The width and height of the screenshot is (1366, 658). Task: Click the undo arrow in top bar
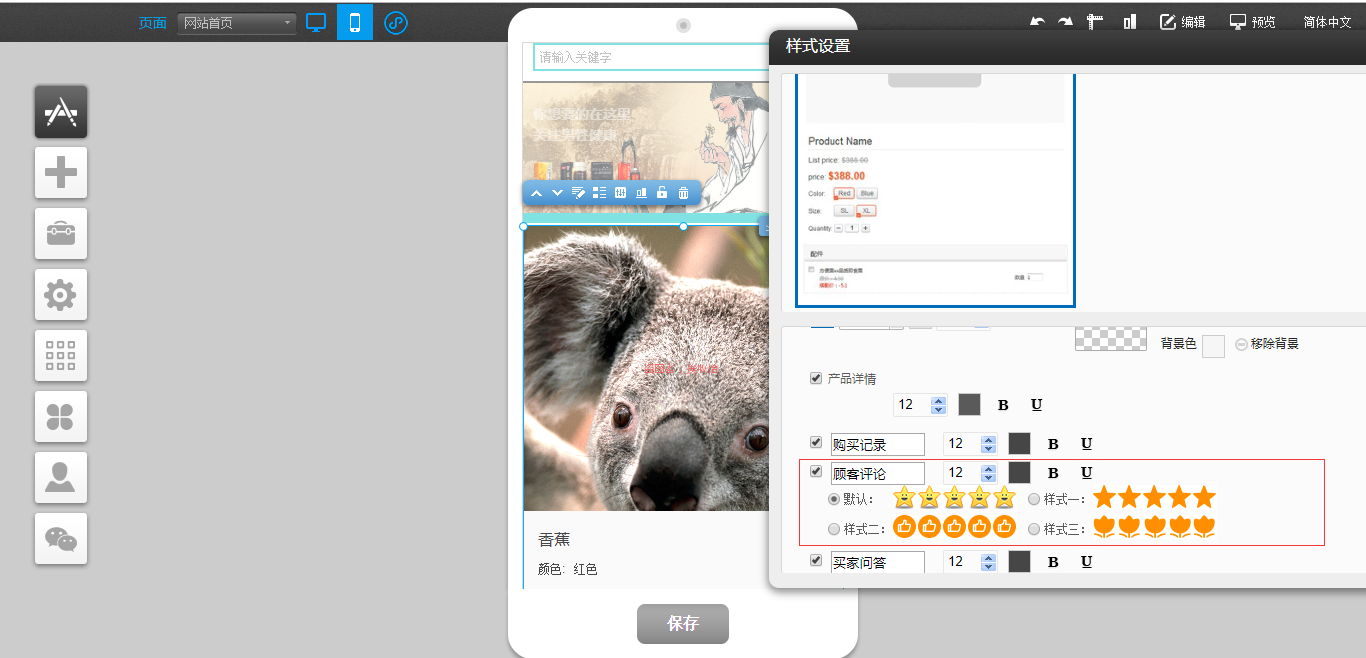(x=1037, y=22)
